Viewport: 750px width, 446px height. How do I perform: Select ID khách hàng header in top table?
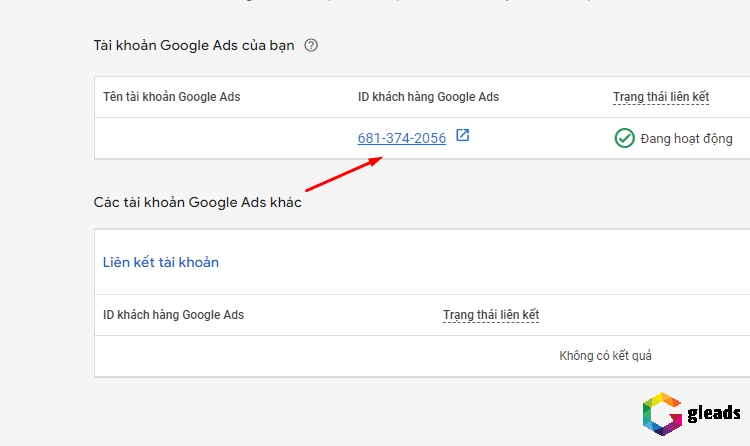pos(428,97)
